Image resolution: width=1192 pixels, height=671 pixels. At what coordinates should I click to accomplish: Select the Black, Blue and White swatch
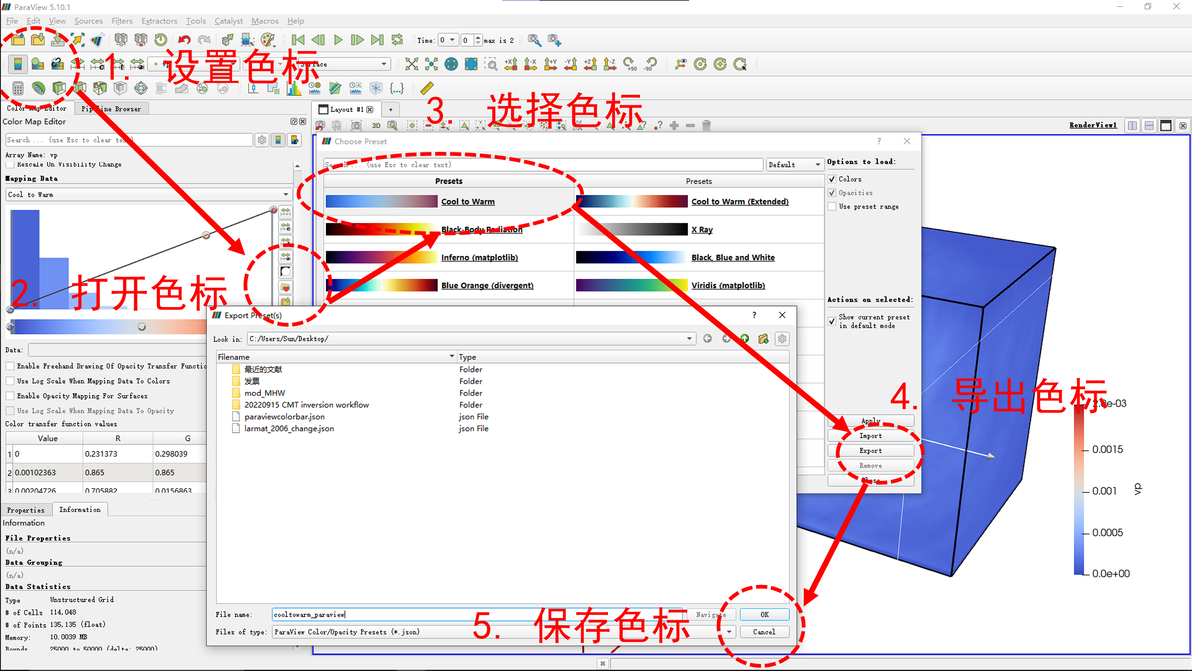pos(632,258)
